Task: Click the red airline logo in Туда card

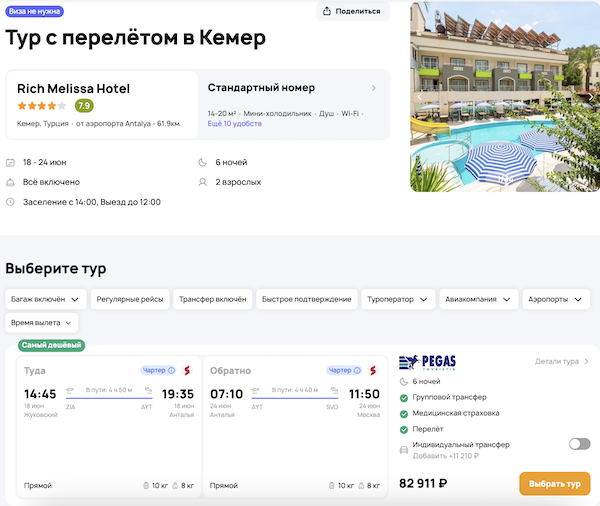Action: [x=185, y=371]
